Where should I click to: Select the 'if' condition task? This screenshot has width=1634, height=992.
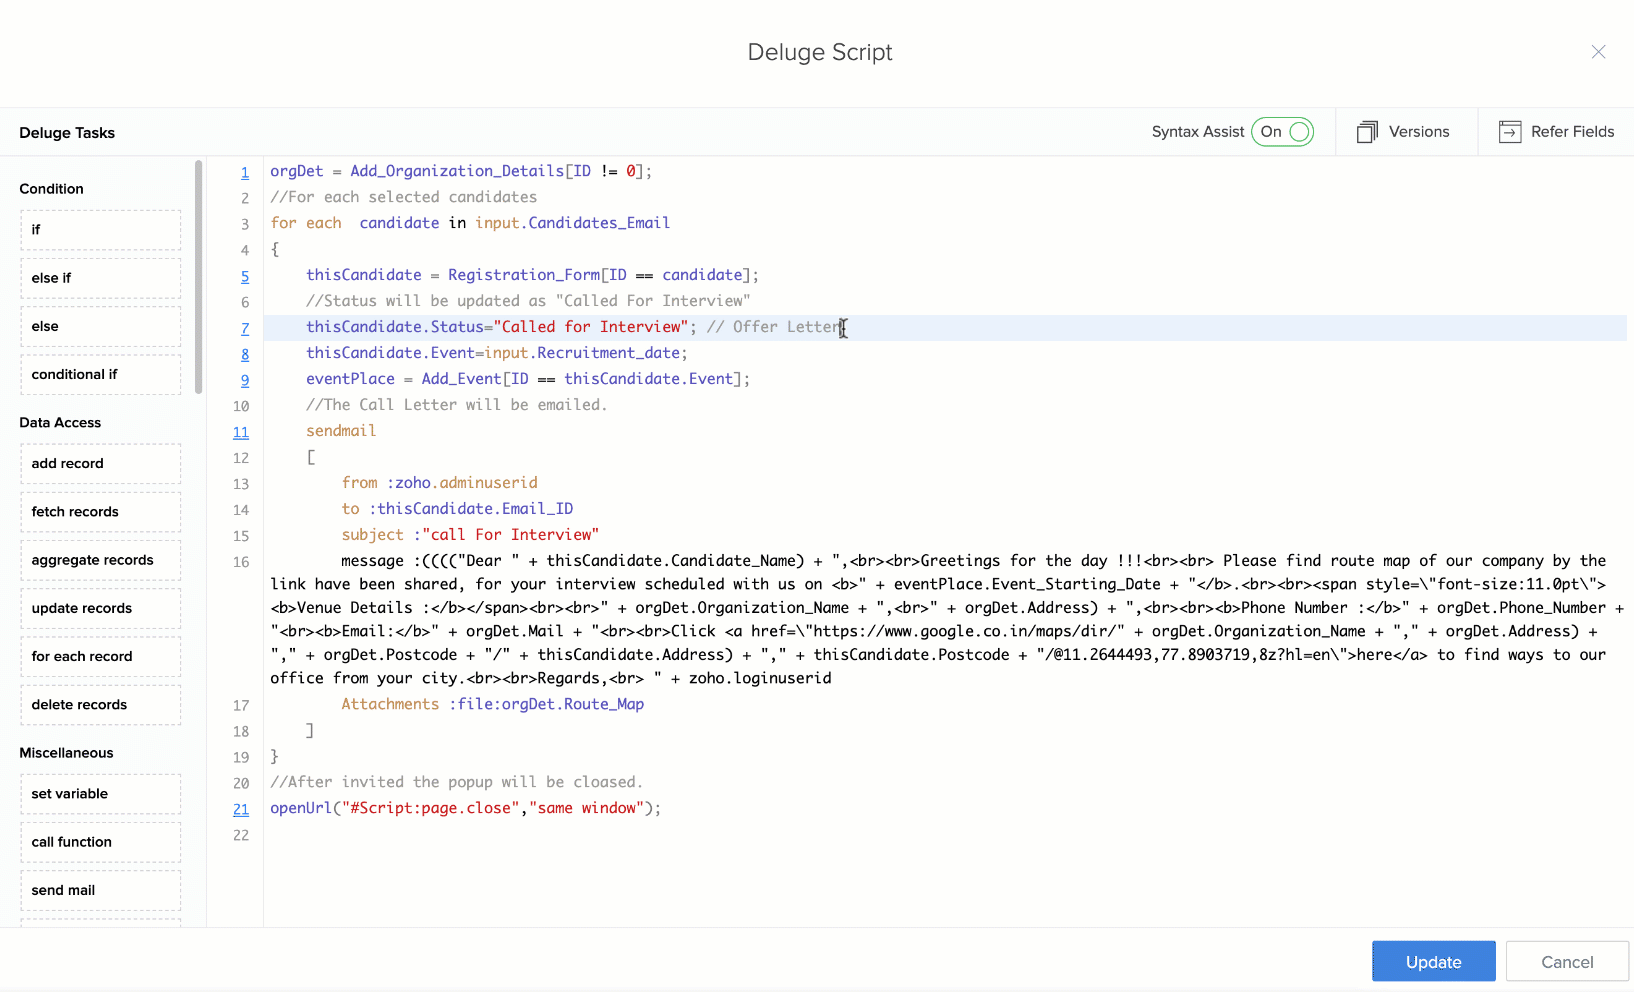click(x=100, y=230)
